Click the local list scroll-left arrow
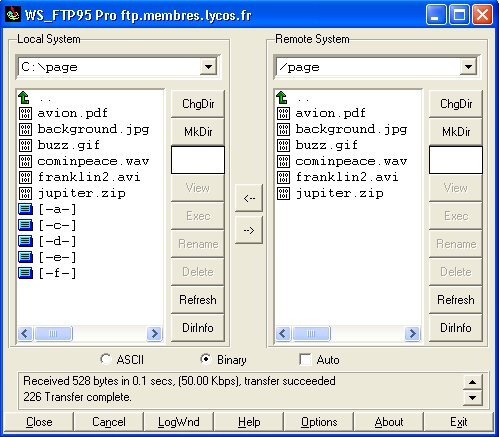This screenshot has height=437, width=499. (25, 333)
